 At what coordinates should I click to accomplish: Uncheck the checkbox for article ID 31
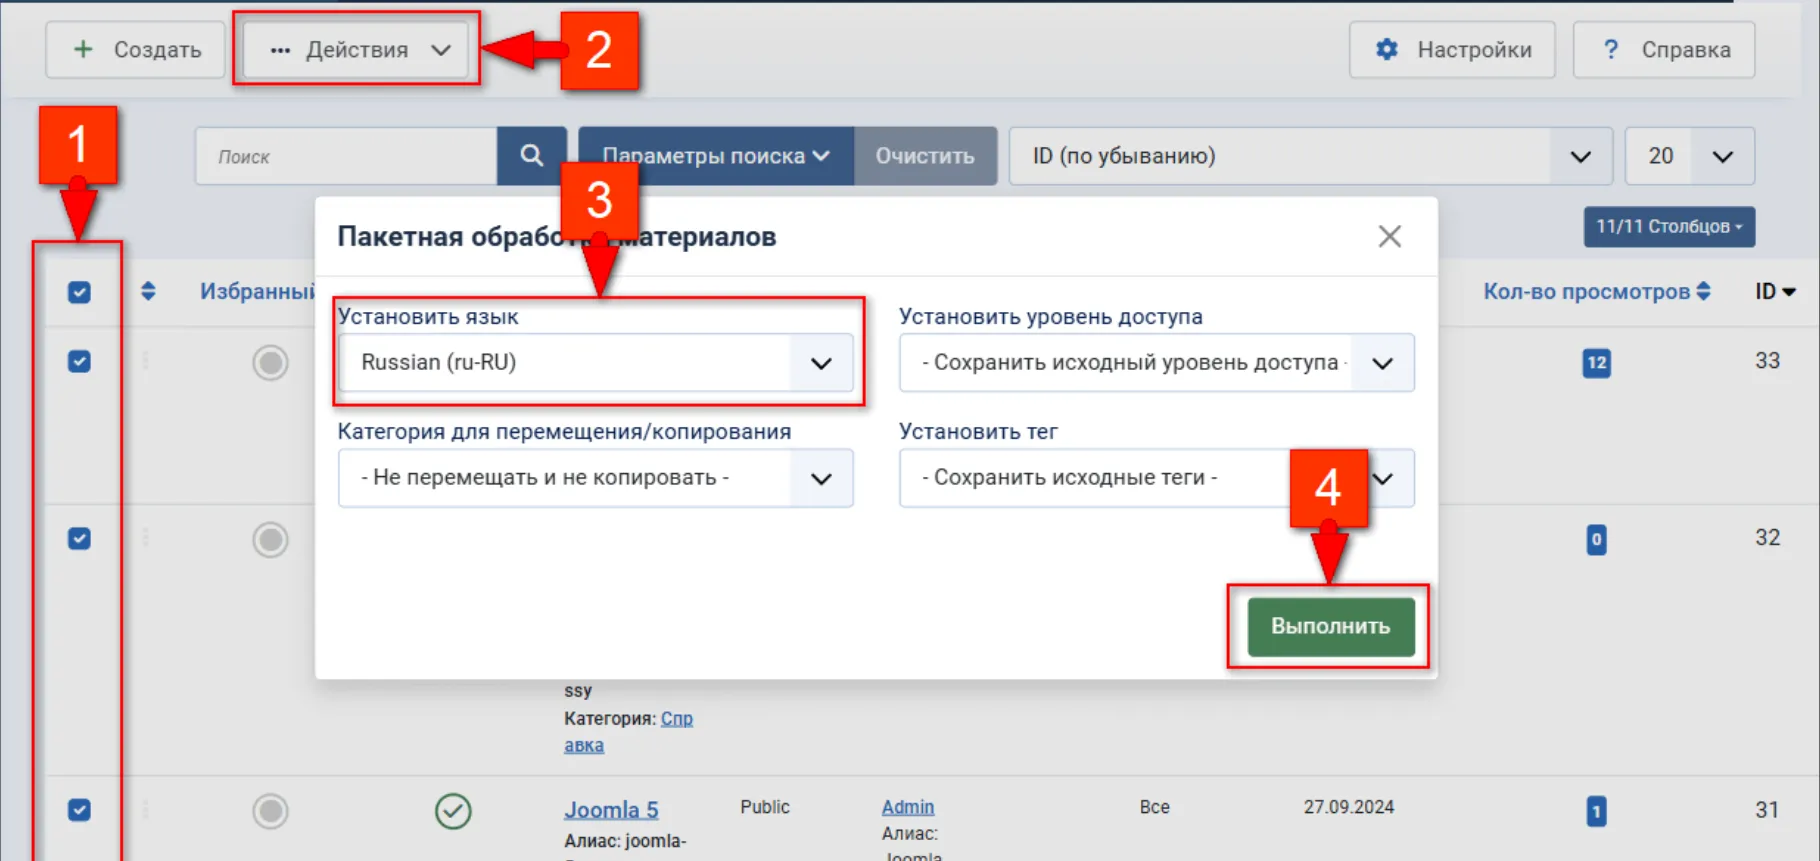click(79, 810)
